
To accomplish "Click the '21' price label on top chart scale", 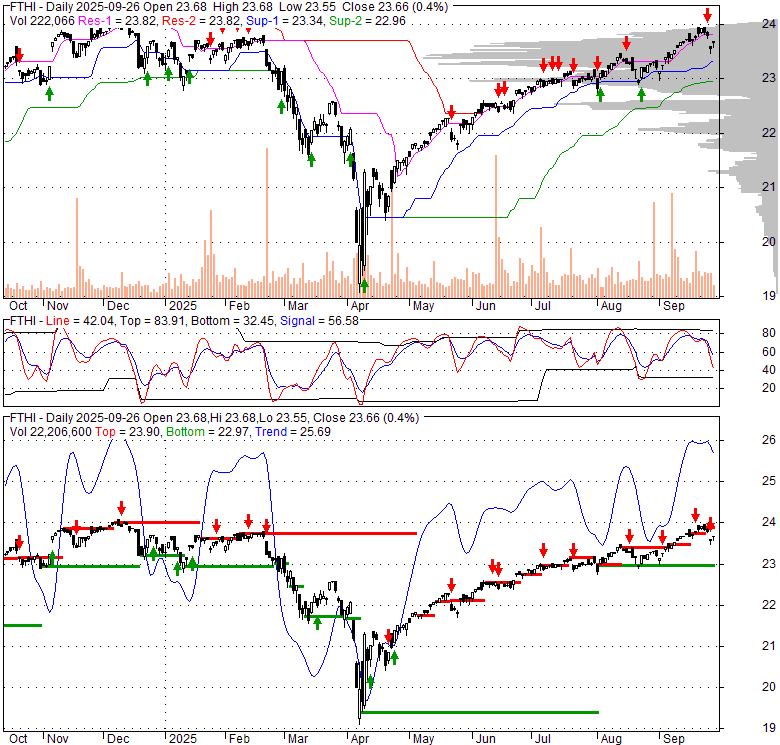I will coord(769,186).
